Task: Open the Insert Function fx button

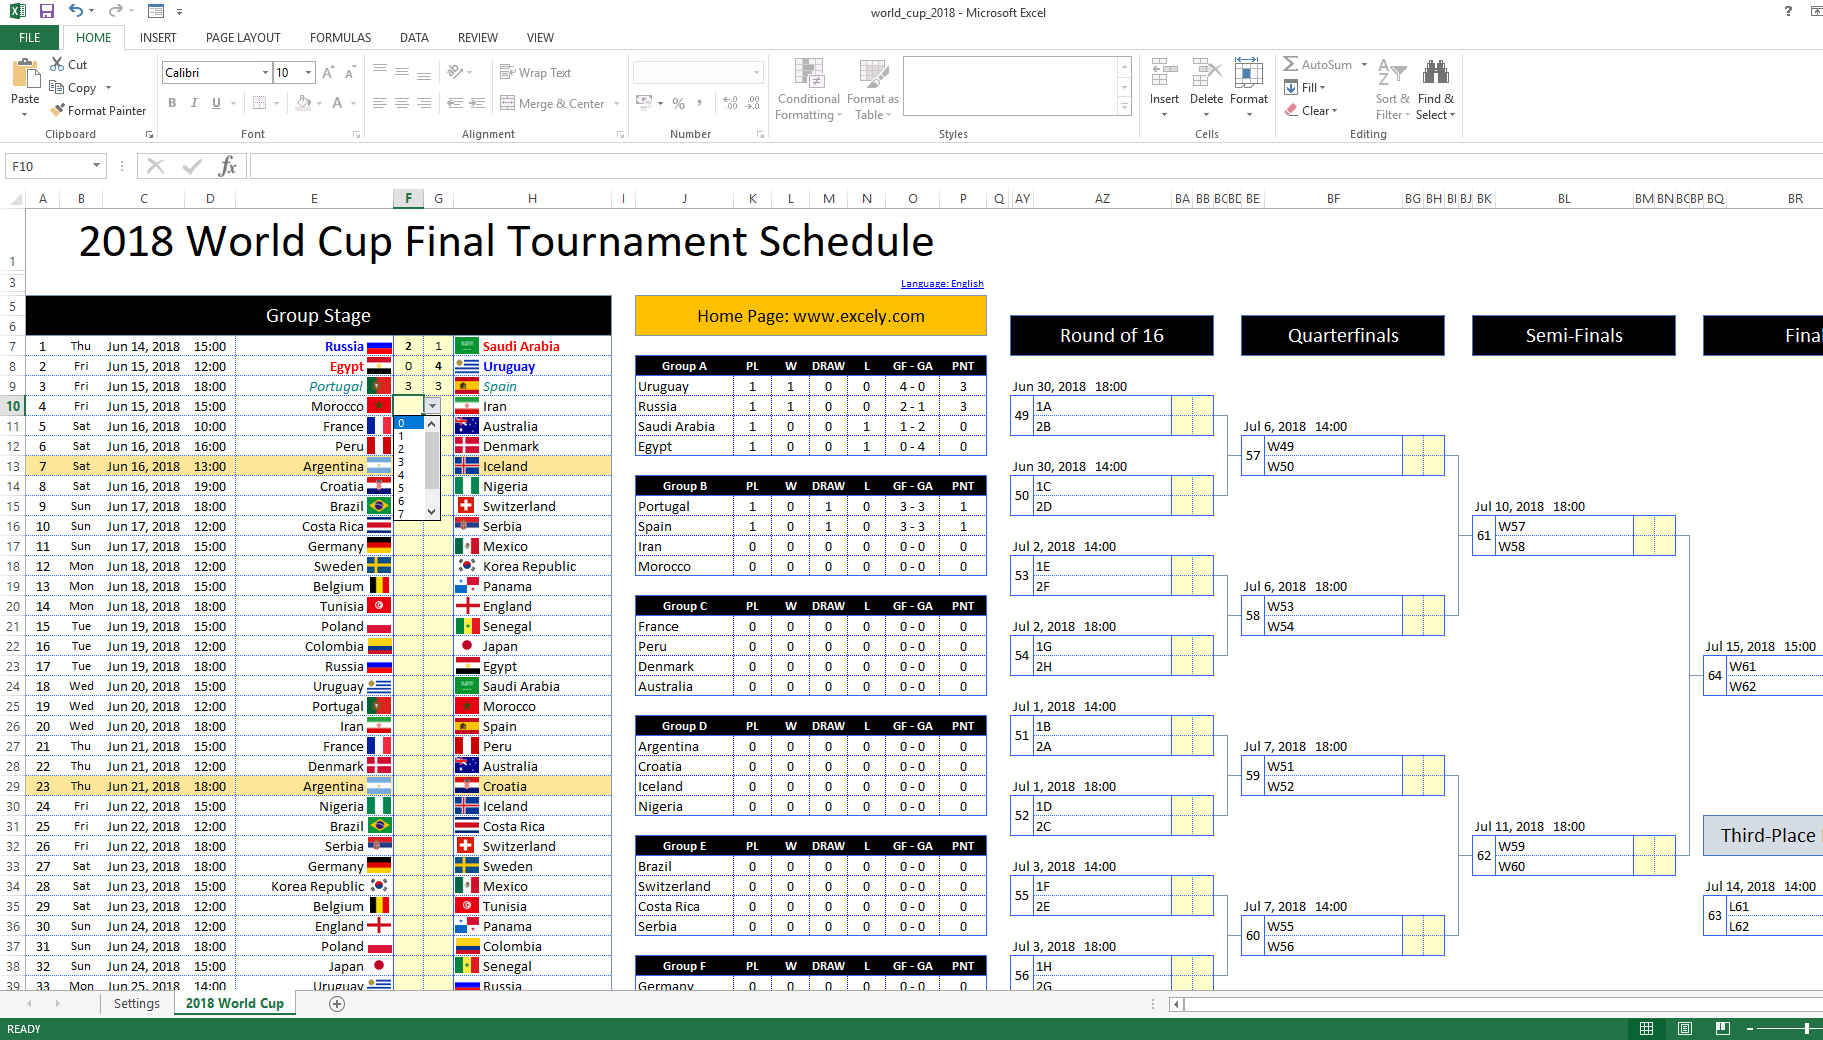Action: [x=227, y=166]
